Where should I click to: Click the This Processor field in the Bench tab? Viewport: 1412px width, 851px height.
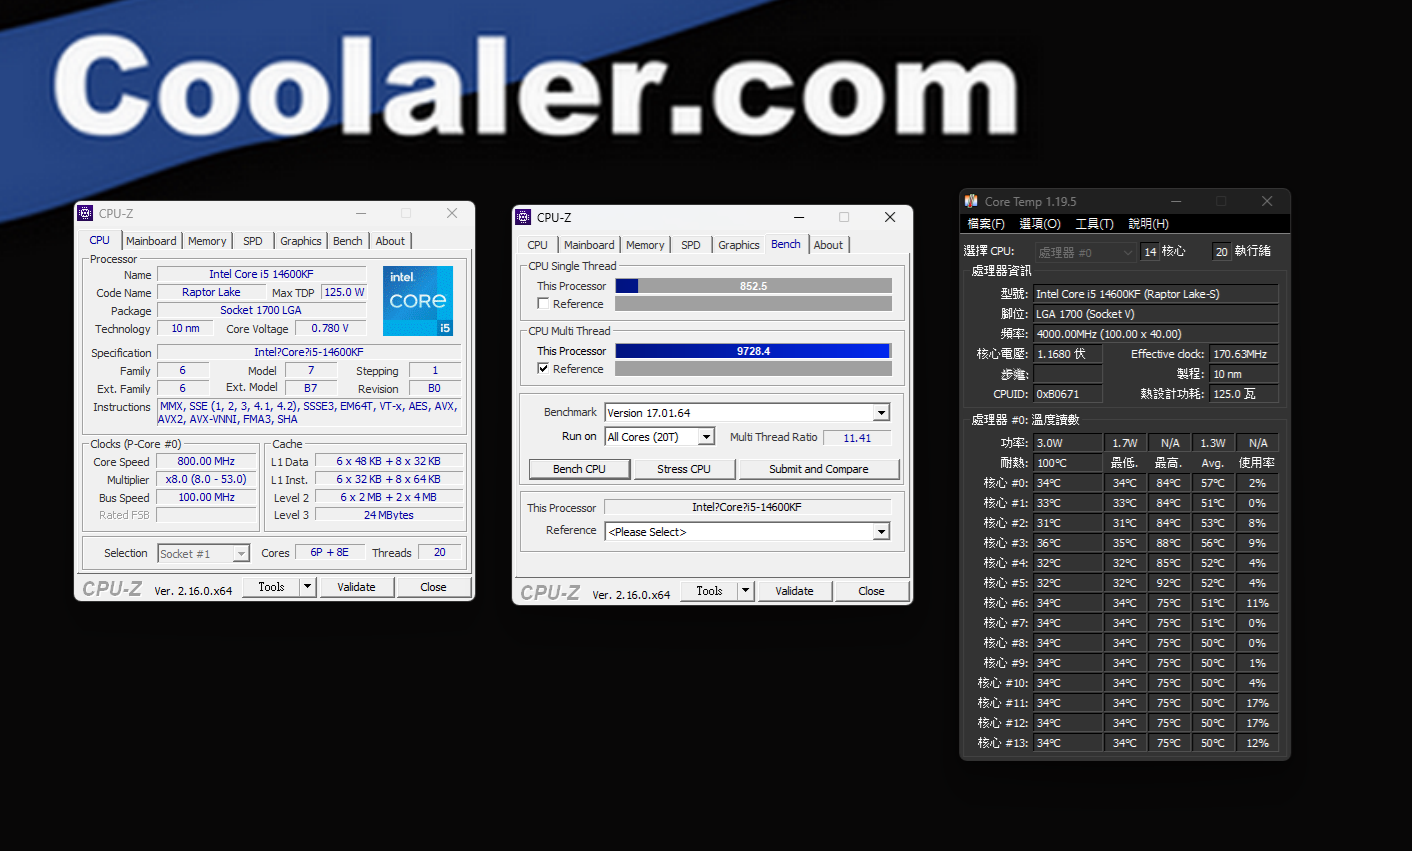747,507
